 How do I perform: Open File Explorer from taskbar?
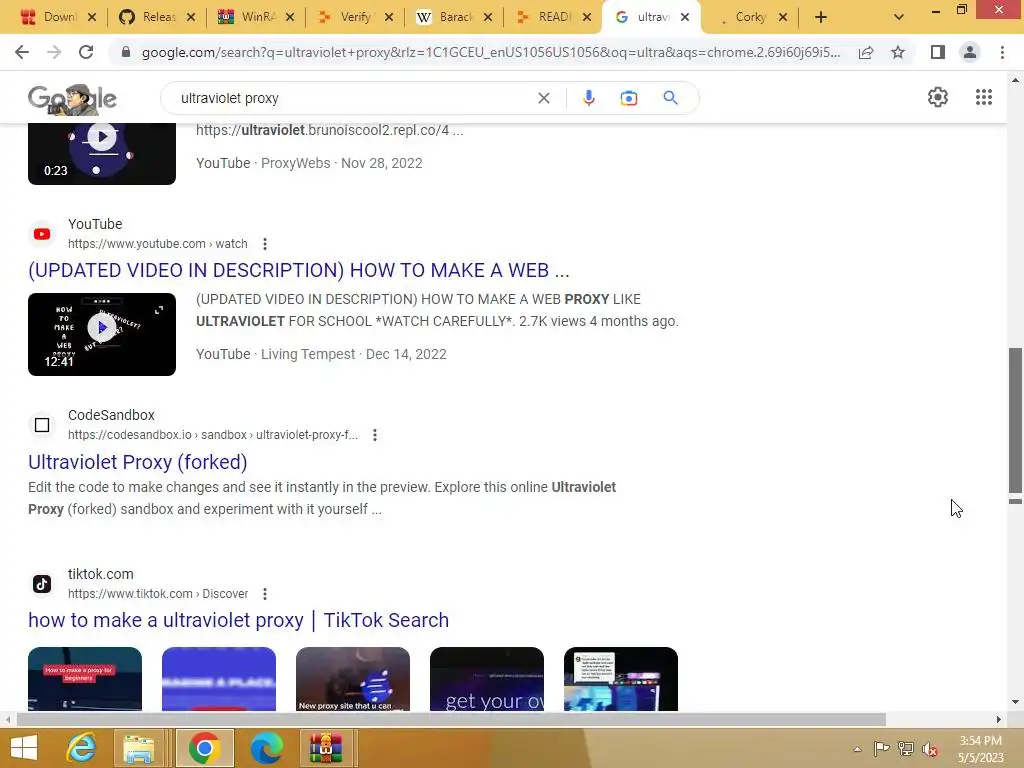pyautogui.click(x=139, y=748)
